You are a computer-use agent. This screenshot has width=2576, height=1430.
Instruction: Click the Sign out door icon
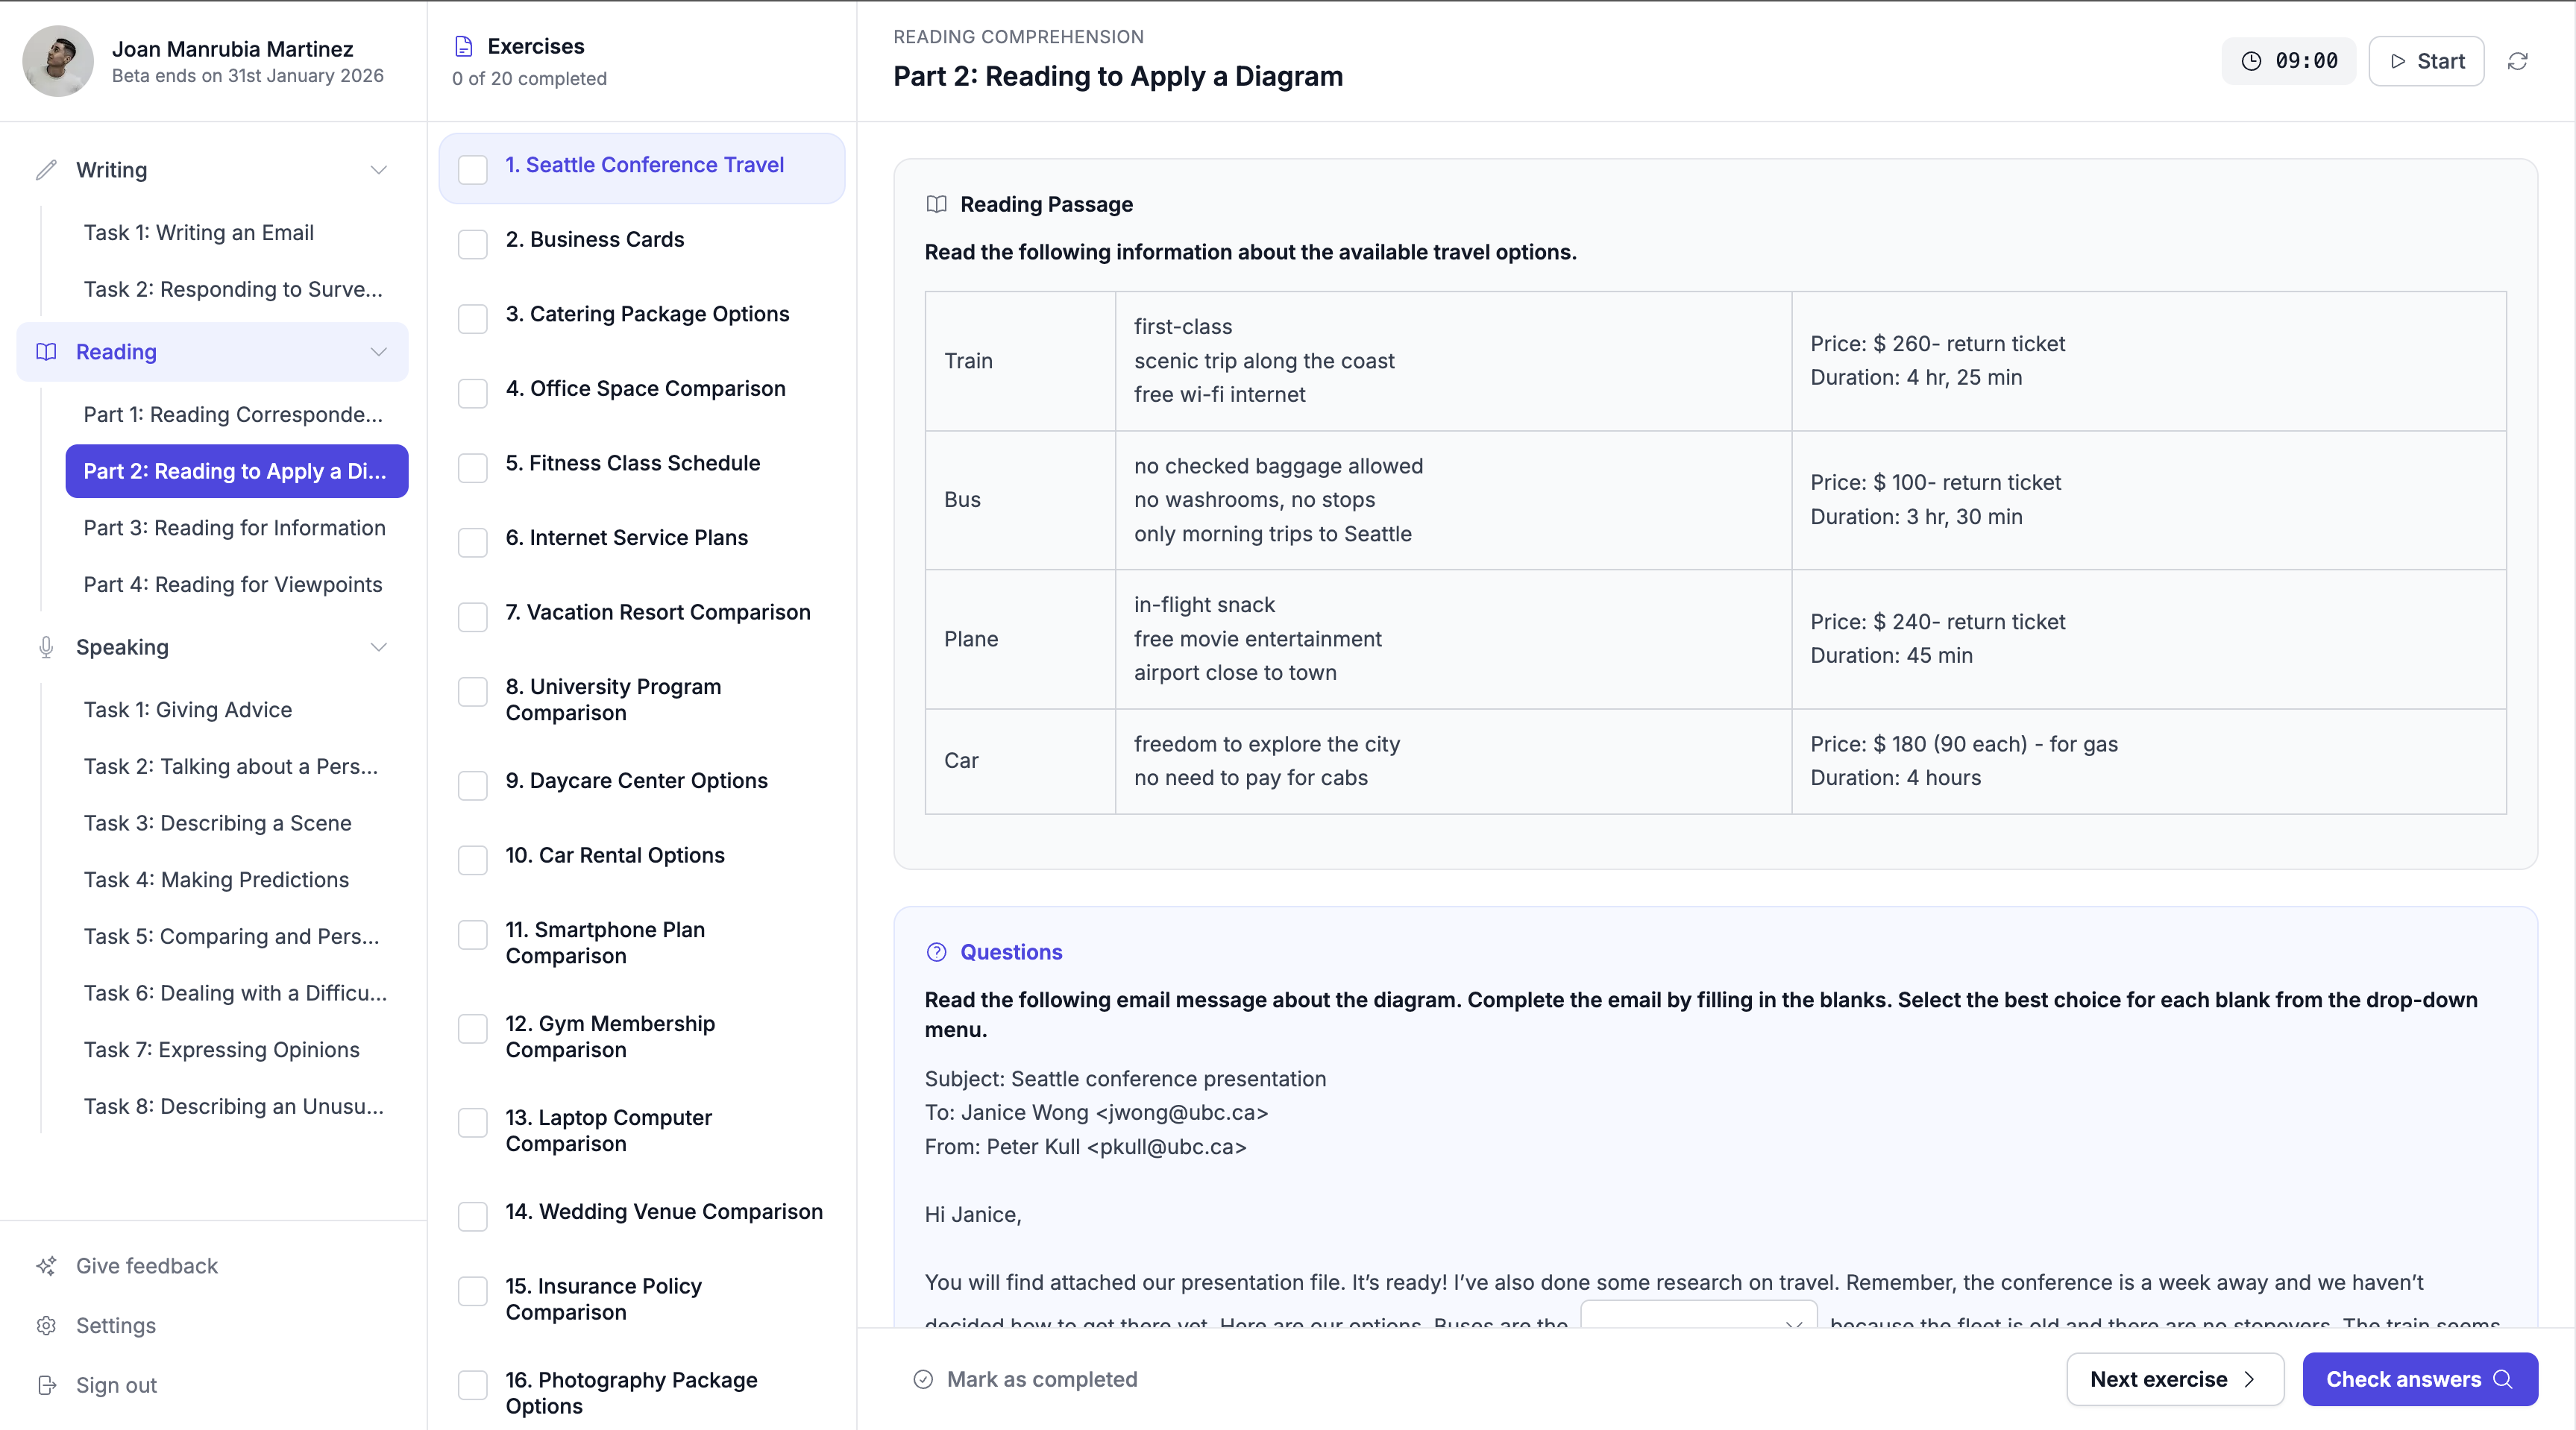[x=46, y=1385]
